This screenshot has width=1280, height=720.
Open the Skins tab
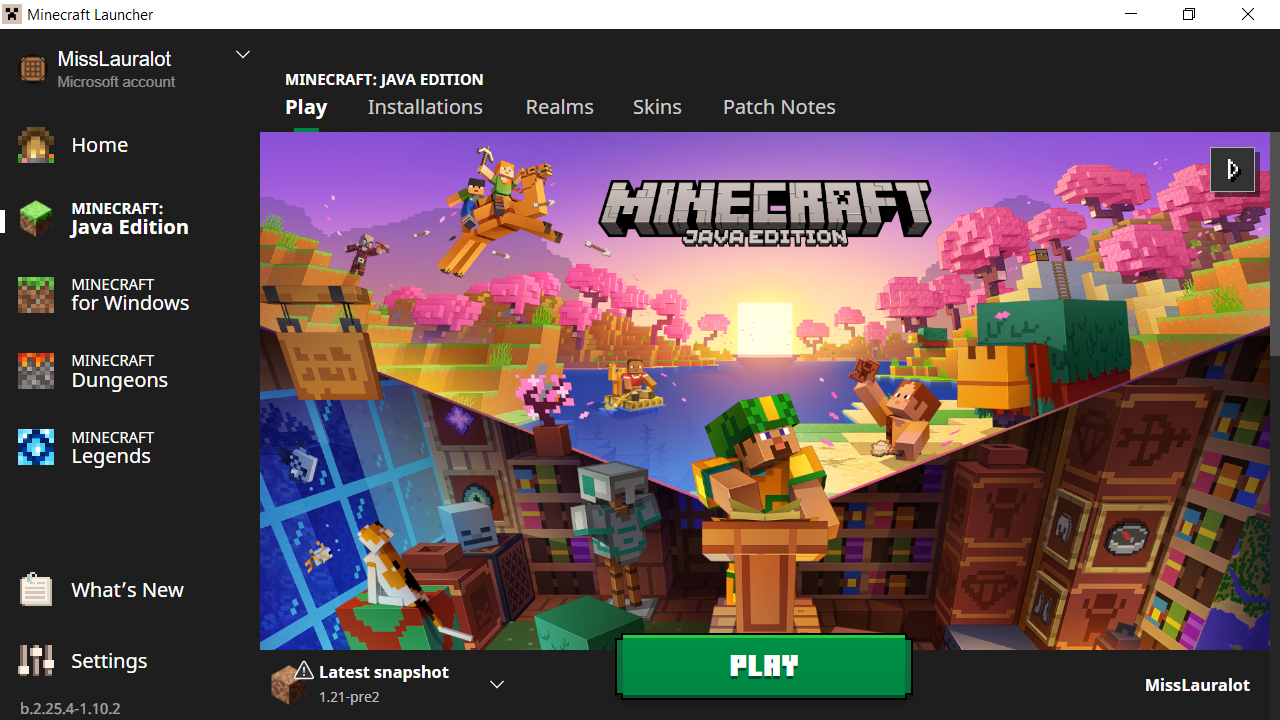(657, 107)
